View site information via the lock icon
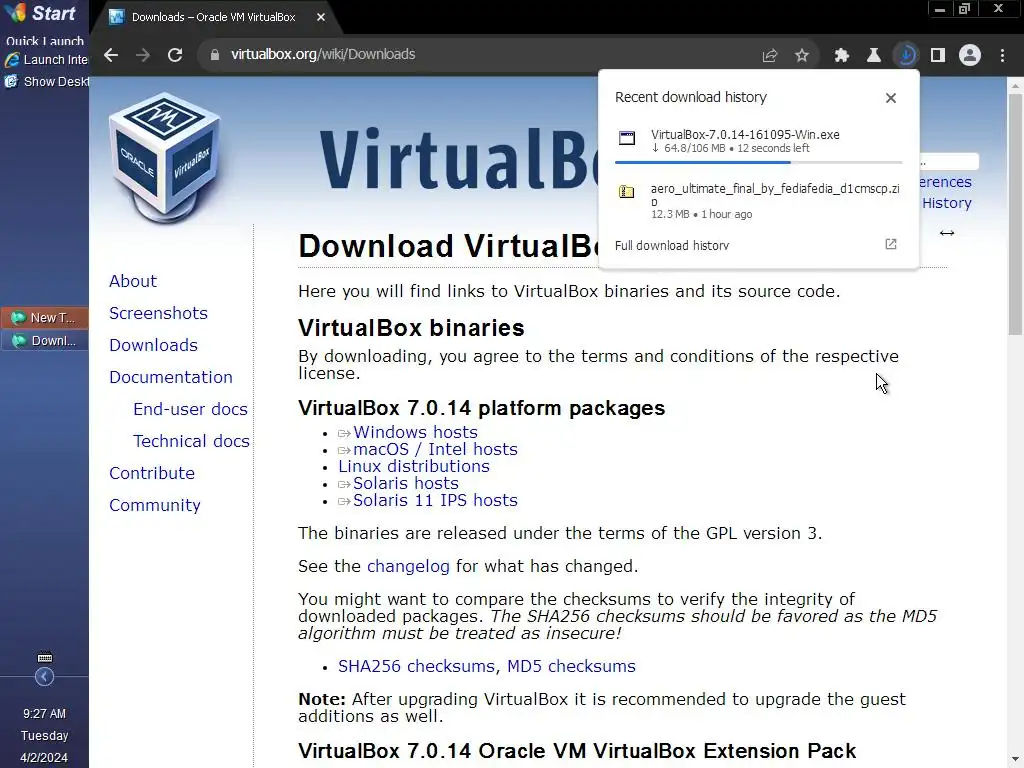Image resolution: width=1024 pixels, height=768 pixels. [215, 55]
